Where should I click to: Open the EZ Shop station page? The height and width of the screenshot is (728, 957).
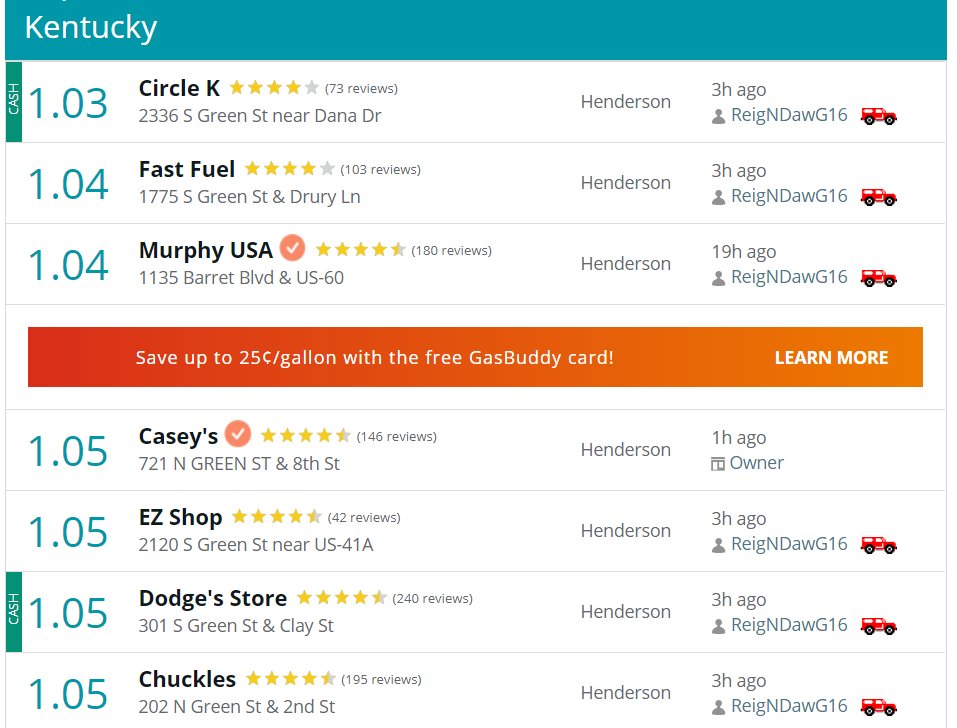tap(180, 517)
